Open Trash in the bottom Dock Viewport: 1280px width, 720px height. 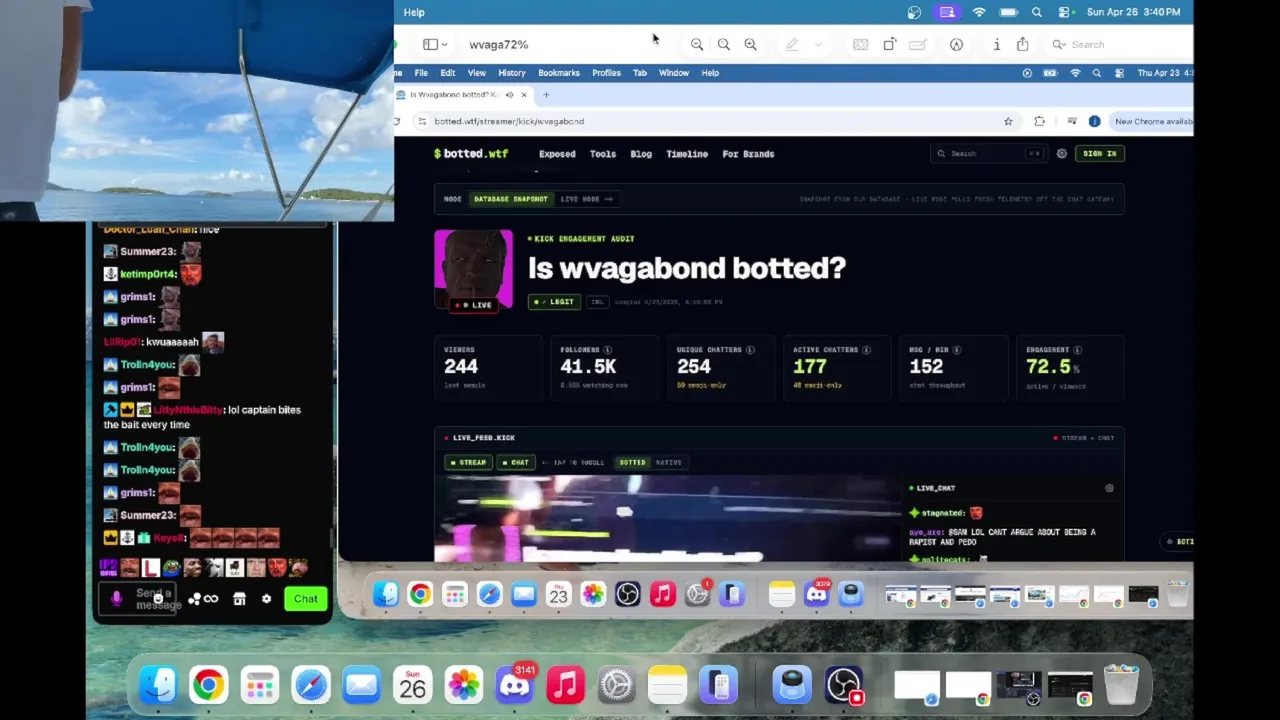[1121, 685]
